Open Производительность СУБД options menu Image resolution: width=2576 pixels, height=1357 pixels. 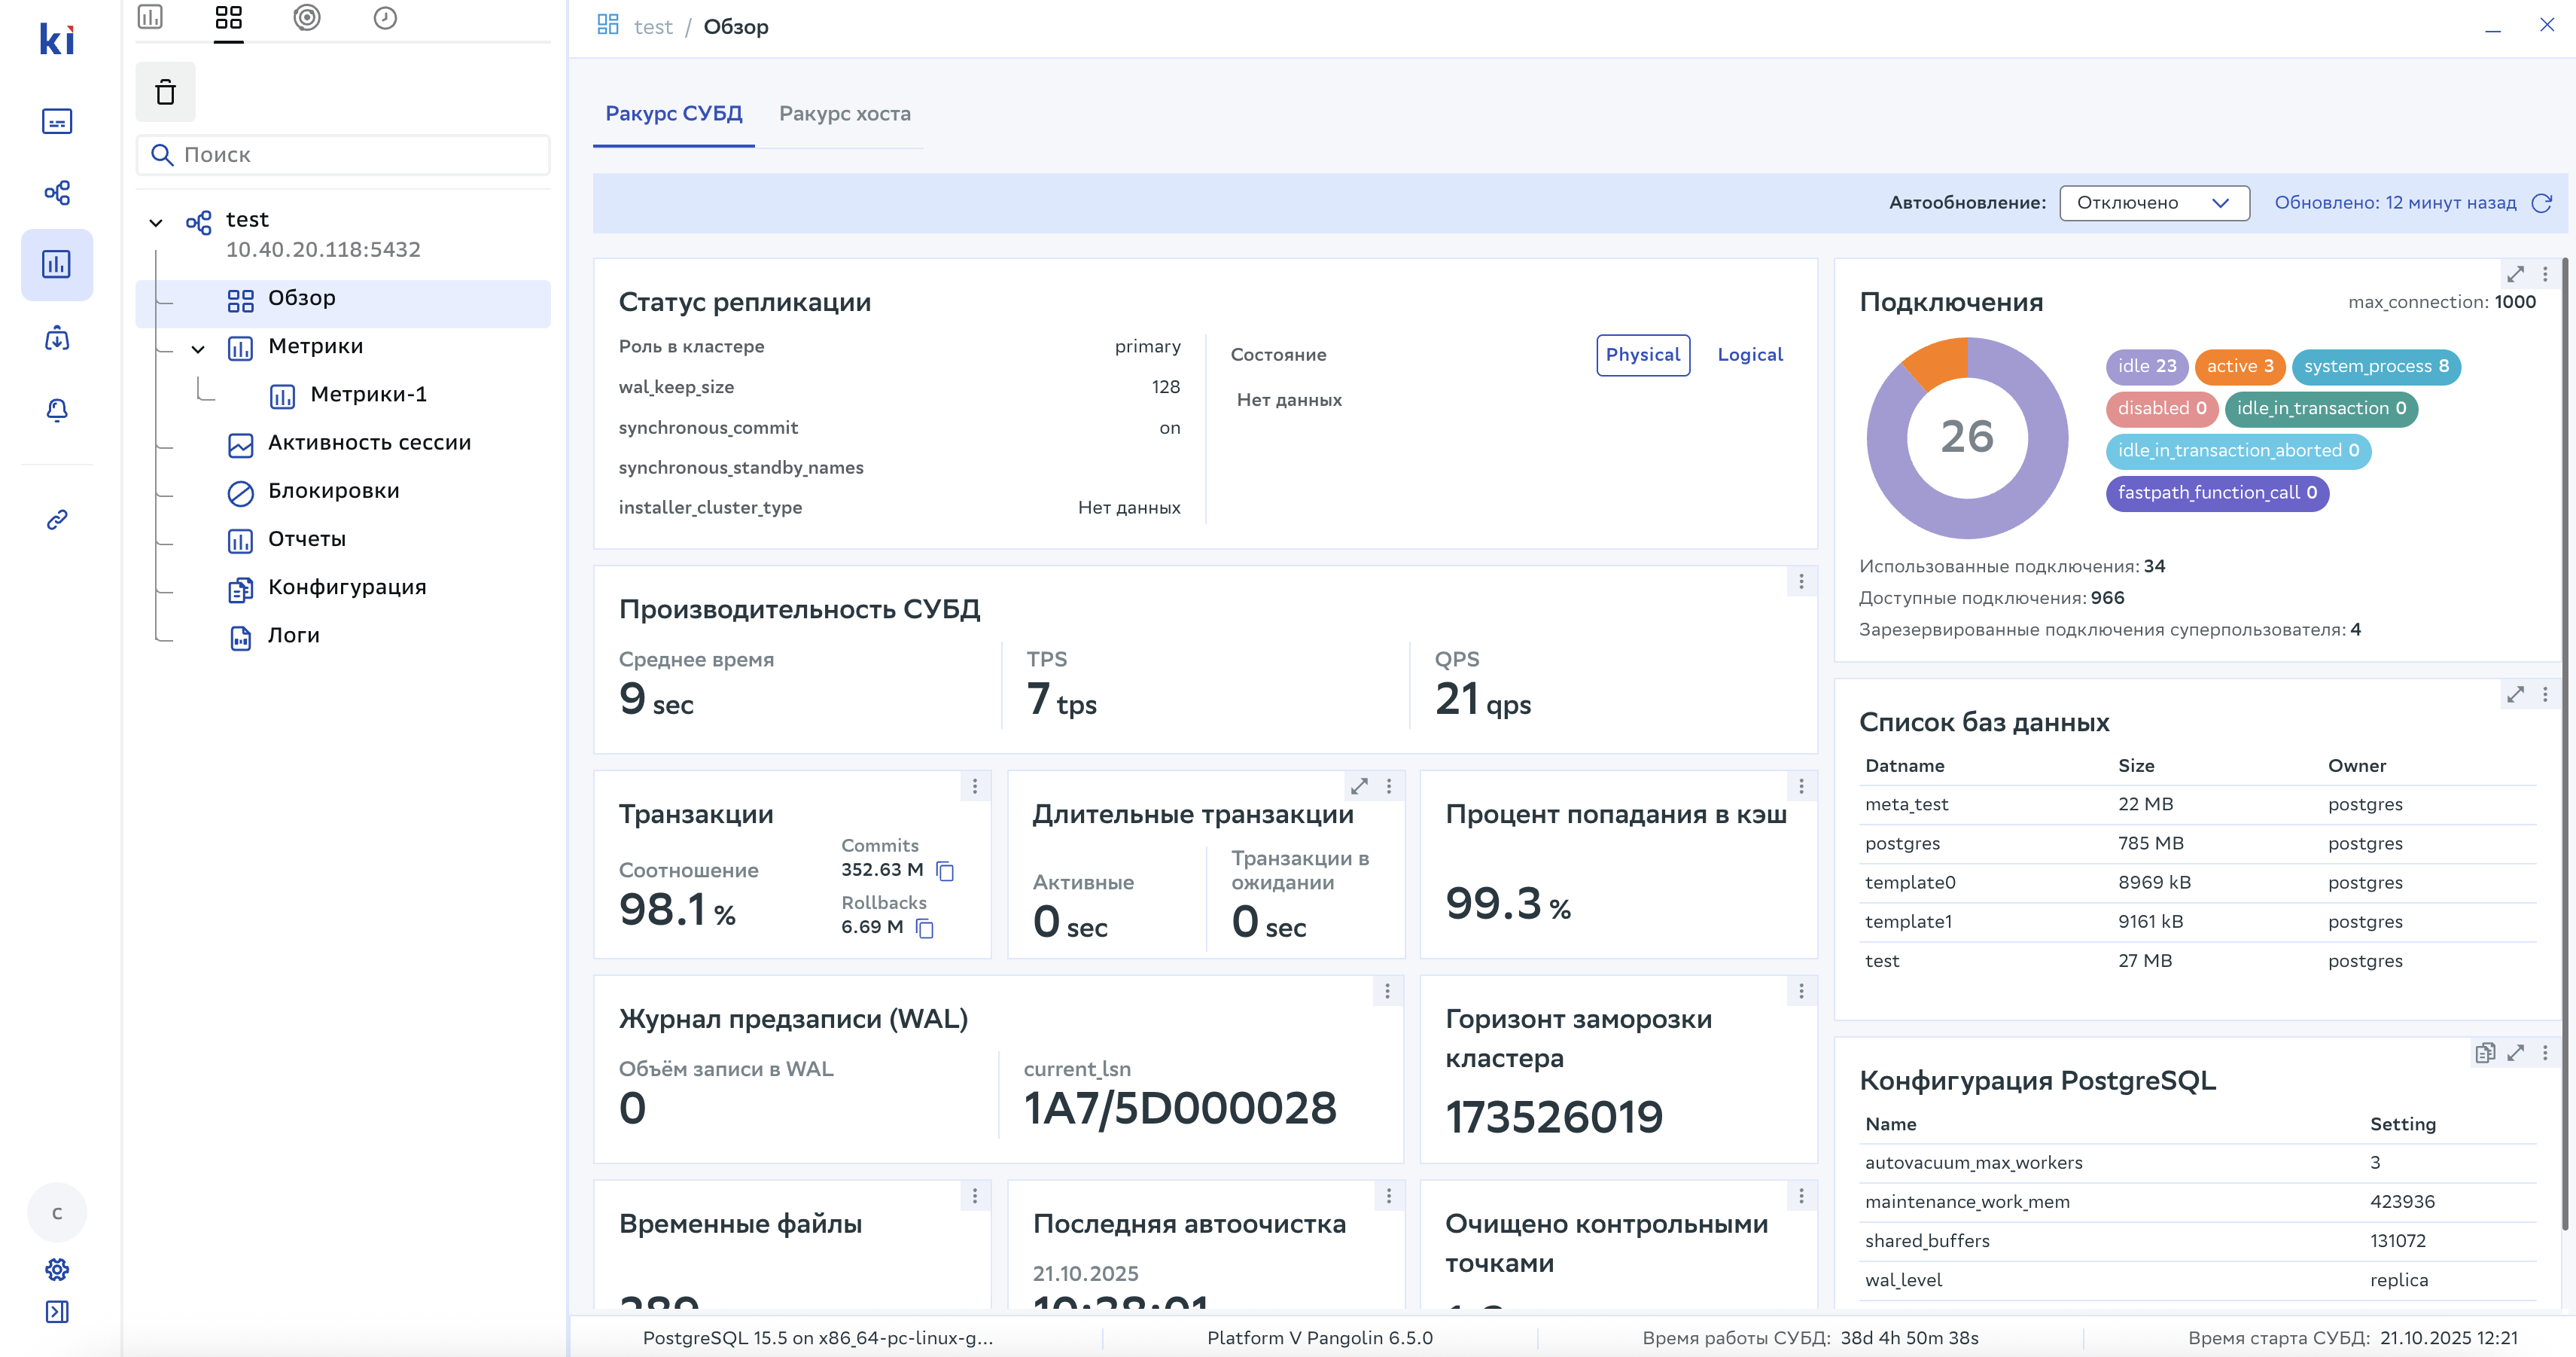click(1801, 581)
